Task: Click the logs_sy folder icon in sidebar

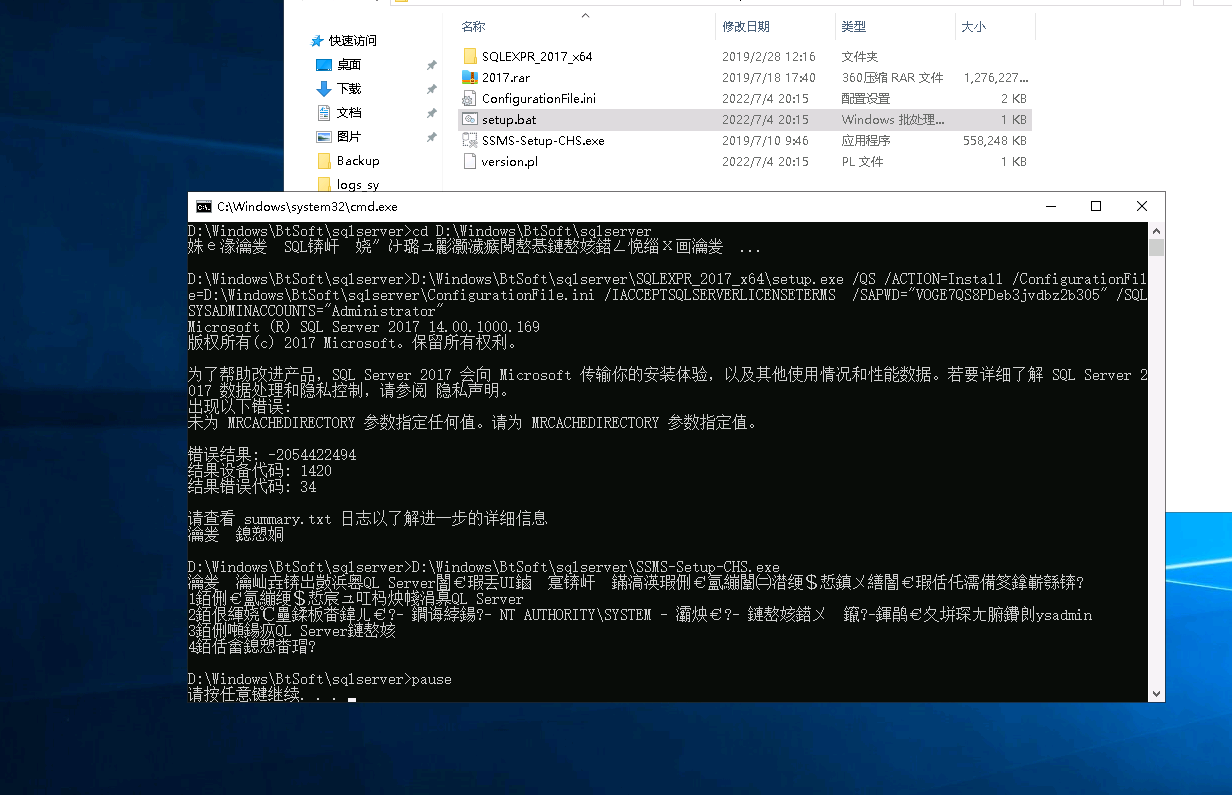Action: tap(324, 184)
